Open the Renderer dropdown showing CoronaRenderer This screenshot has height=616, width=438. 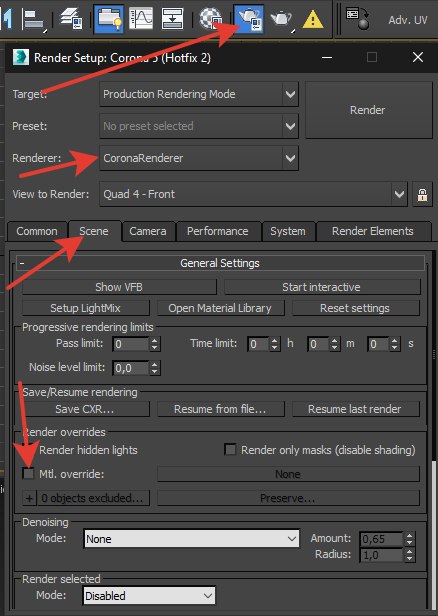tap(199, 158)
